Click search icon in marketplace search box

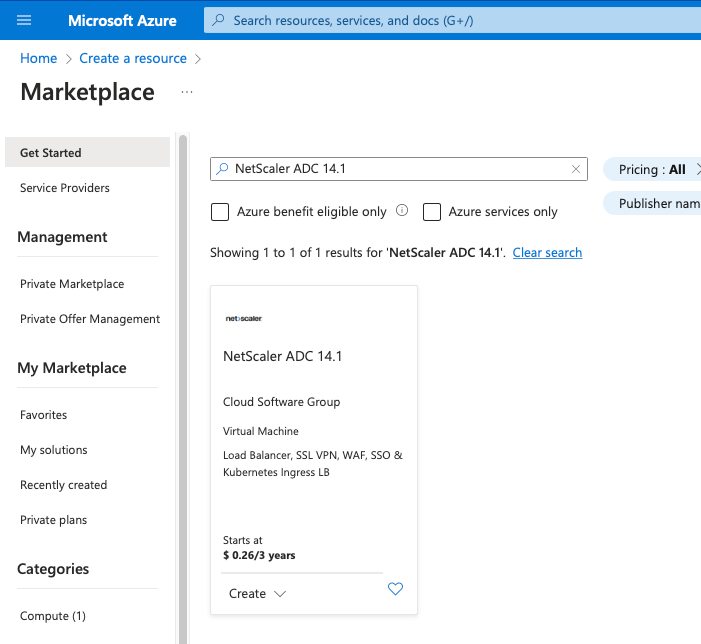click(x=222, y=169)
